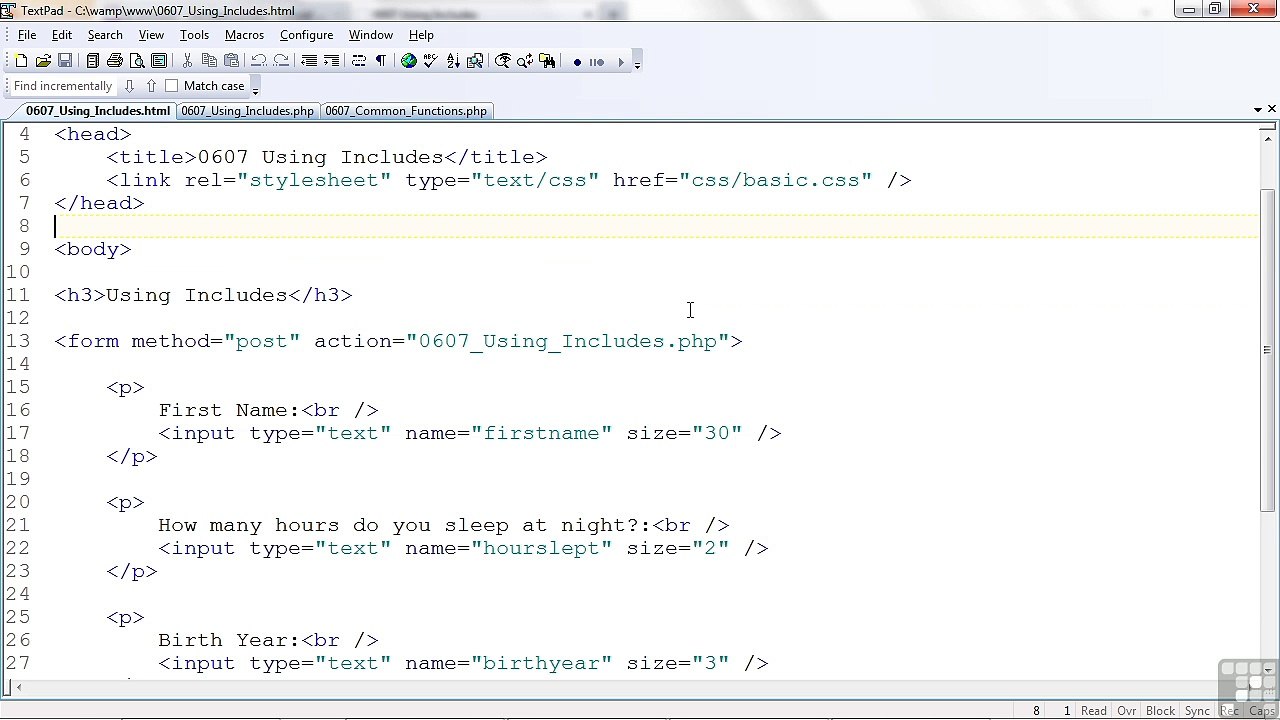Click the line number 13 in the margin
This screenshot has width=1280, height=720.
(x=17, y=341)
